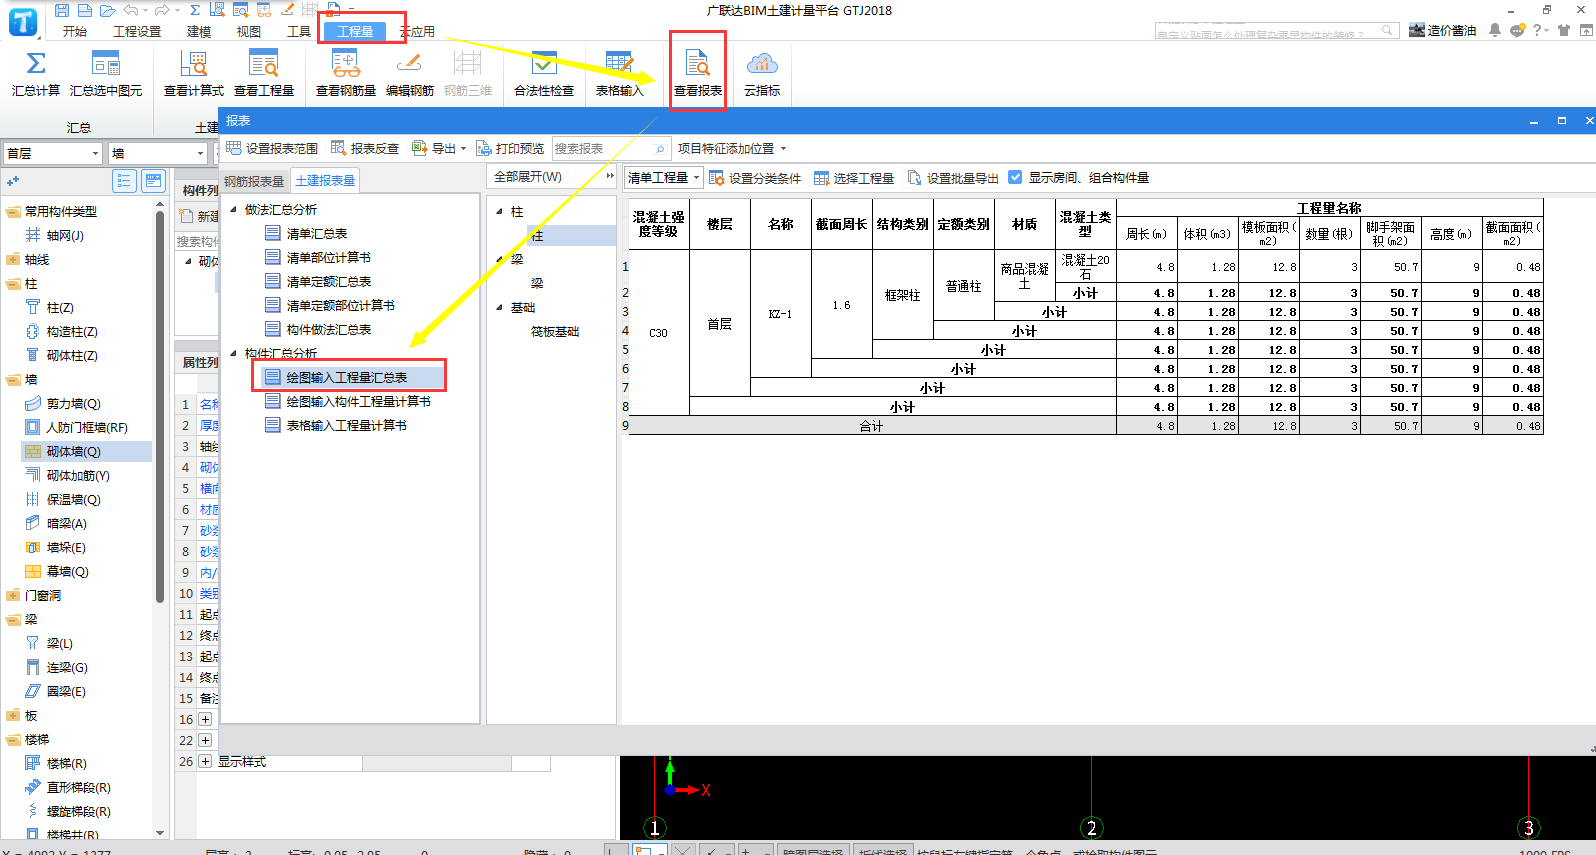
Task: Open the 视图 ribbon tab
Action: [248, 31]
